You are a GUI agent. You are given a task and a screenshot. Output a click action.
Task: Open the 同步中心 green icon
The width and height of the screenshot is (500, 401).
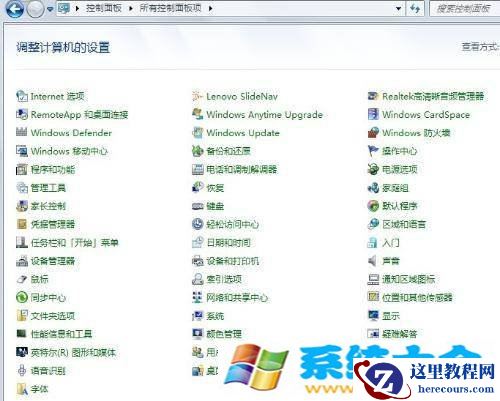[22, 297]
